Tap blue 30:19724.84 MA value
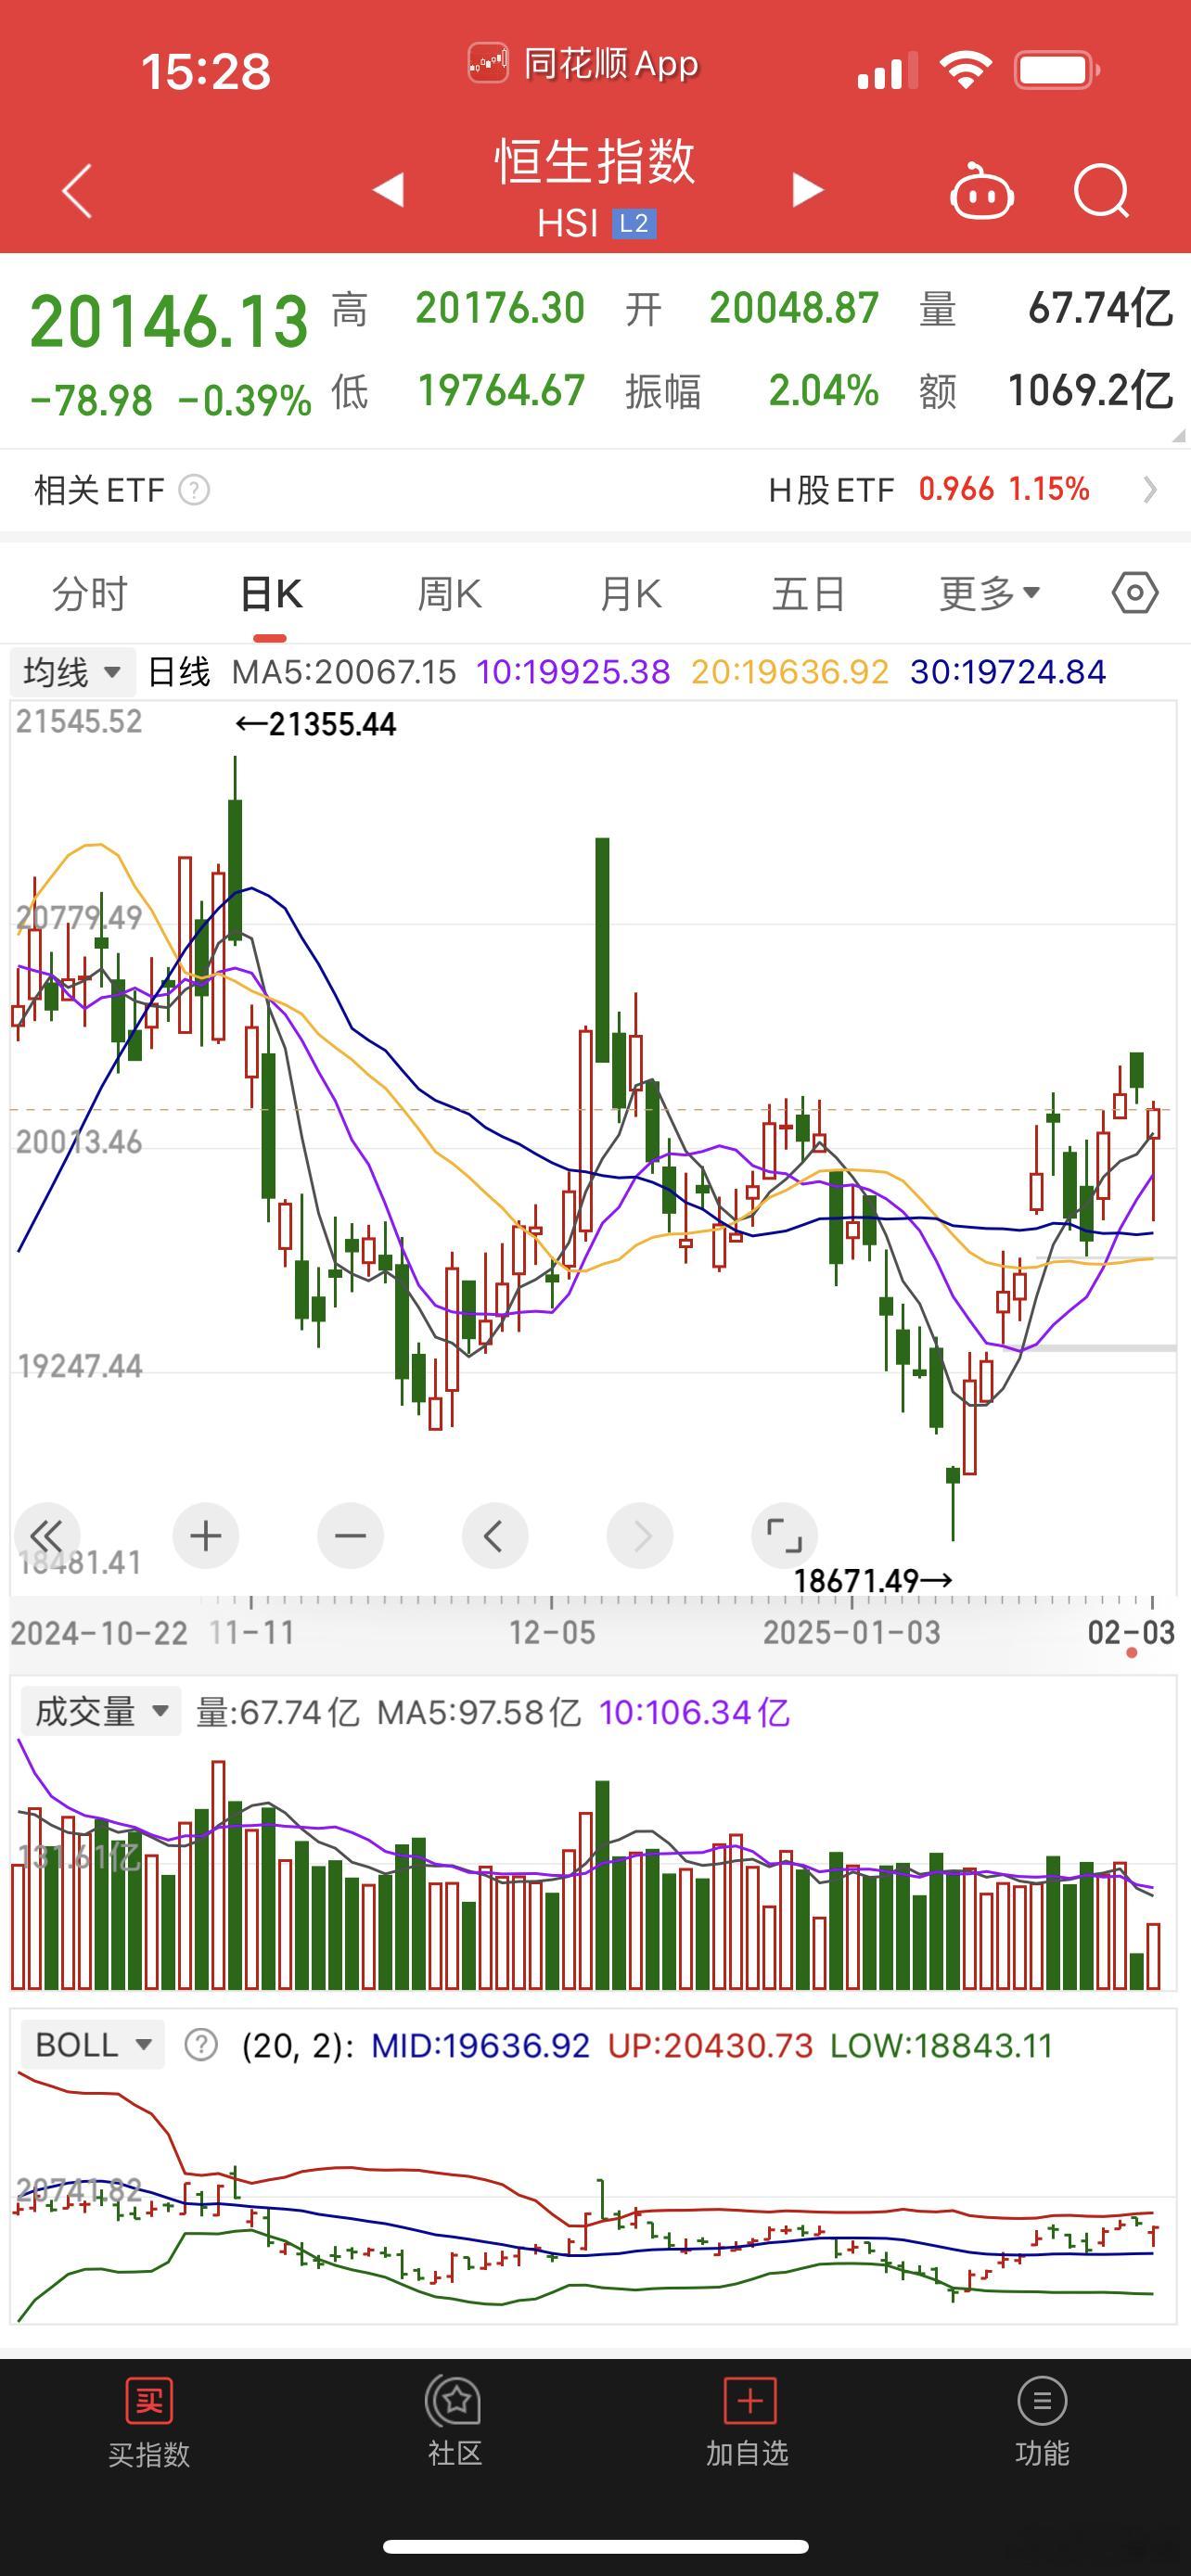 click(1008, 671)
